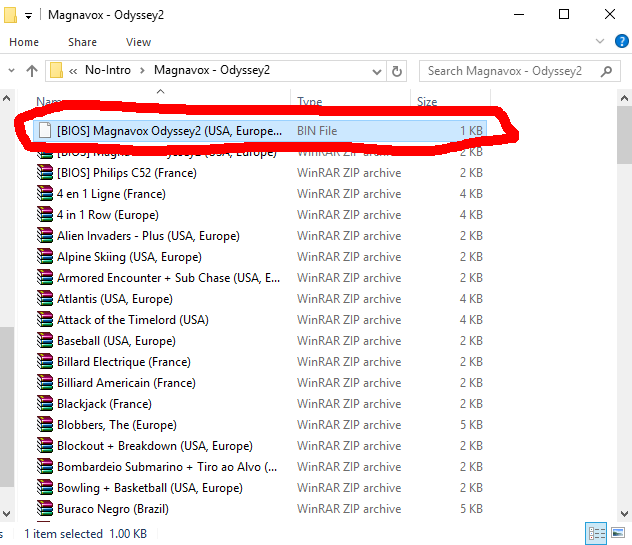The height and width of the screenshot is (545, 632).
Task: Select 4 in 1 Row (Europe)
Action: pos(260,215)
